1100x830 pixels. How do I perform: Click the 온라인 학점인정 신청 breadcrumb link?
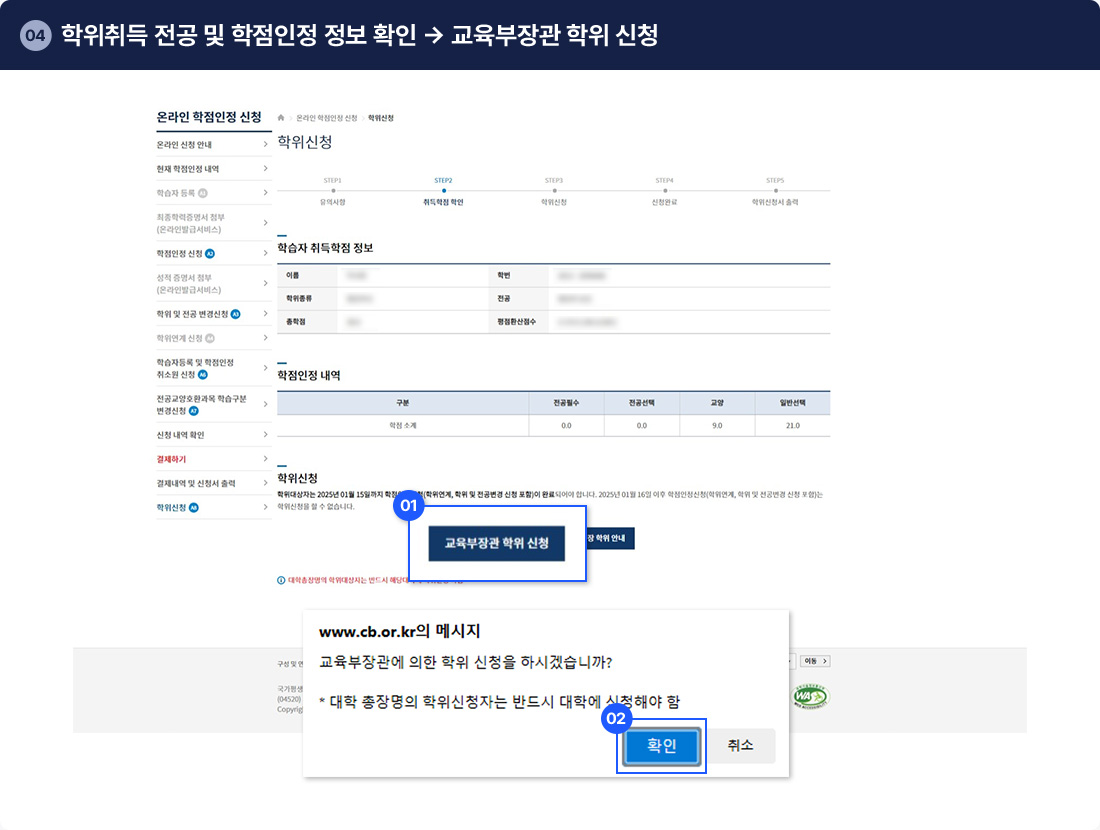coord(326,118)
